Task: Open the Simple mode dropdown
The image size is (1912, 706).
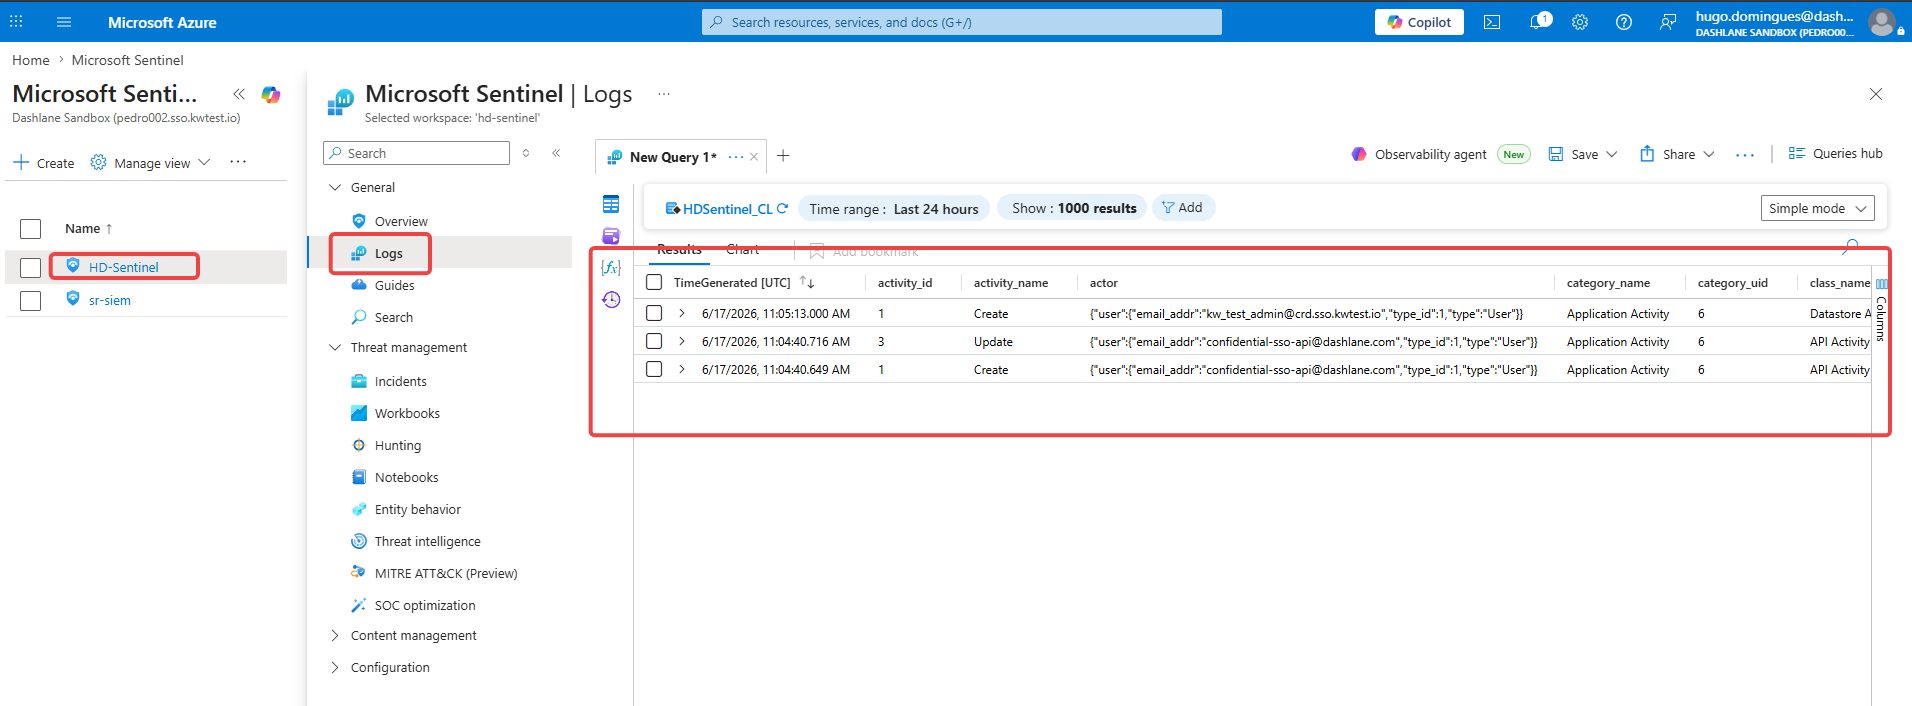Action: (x=1817, y=208)
